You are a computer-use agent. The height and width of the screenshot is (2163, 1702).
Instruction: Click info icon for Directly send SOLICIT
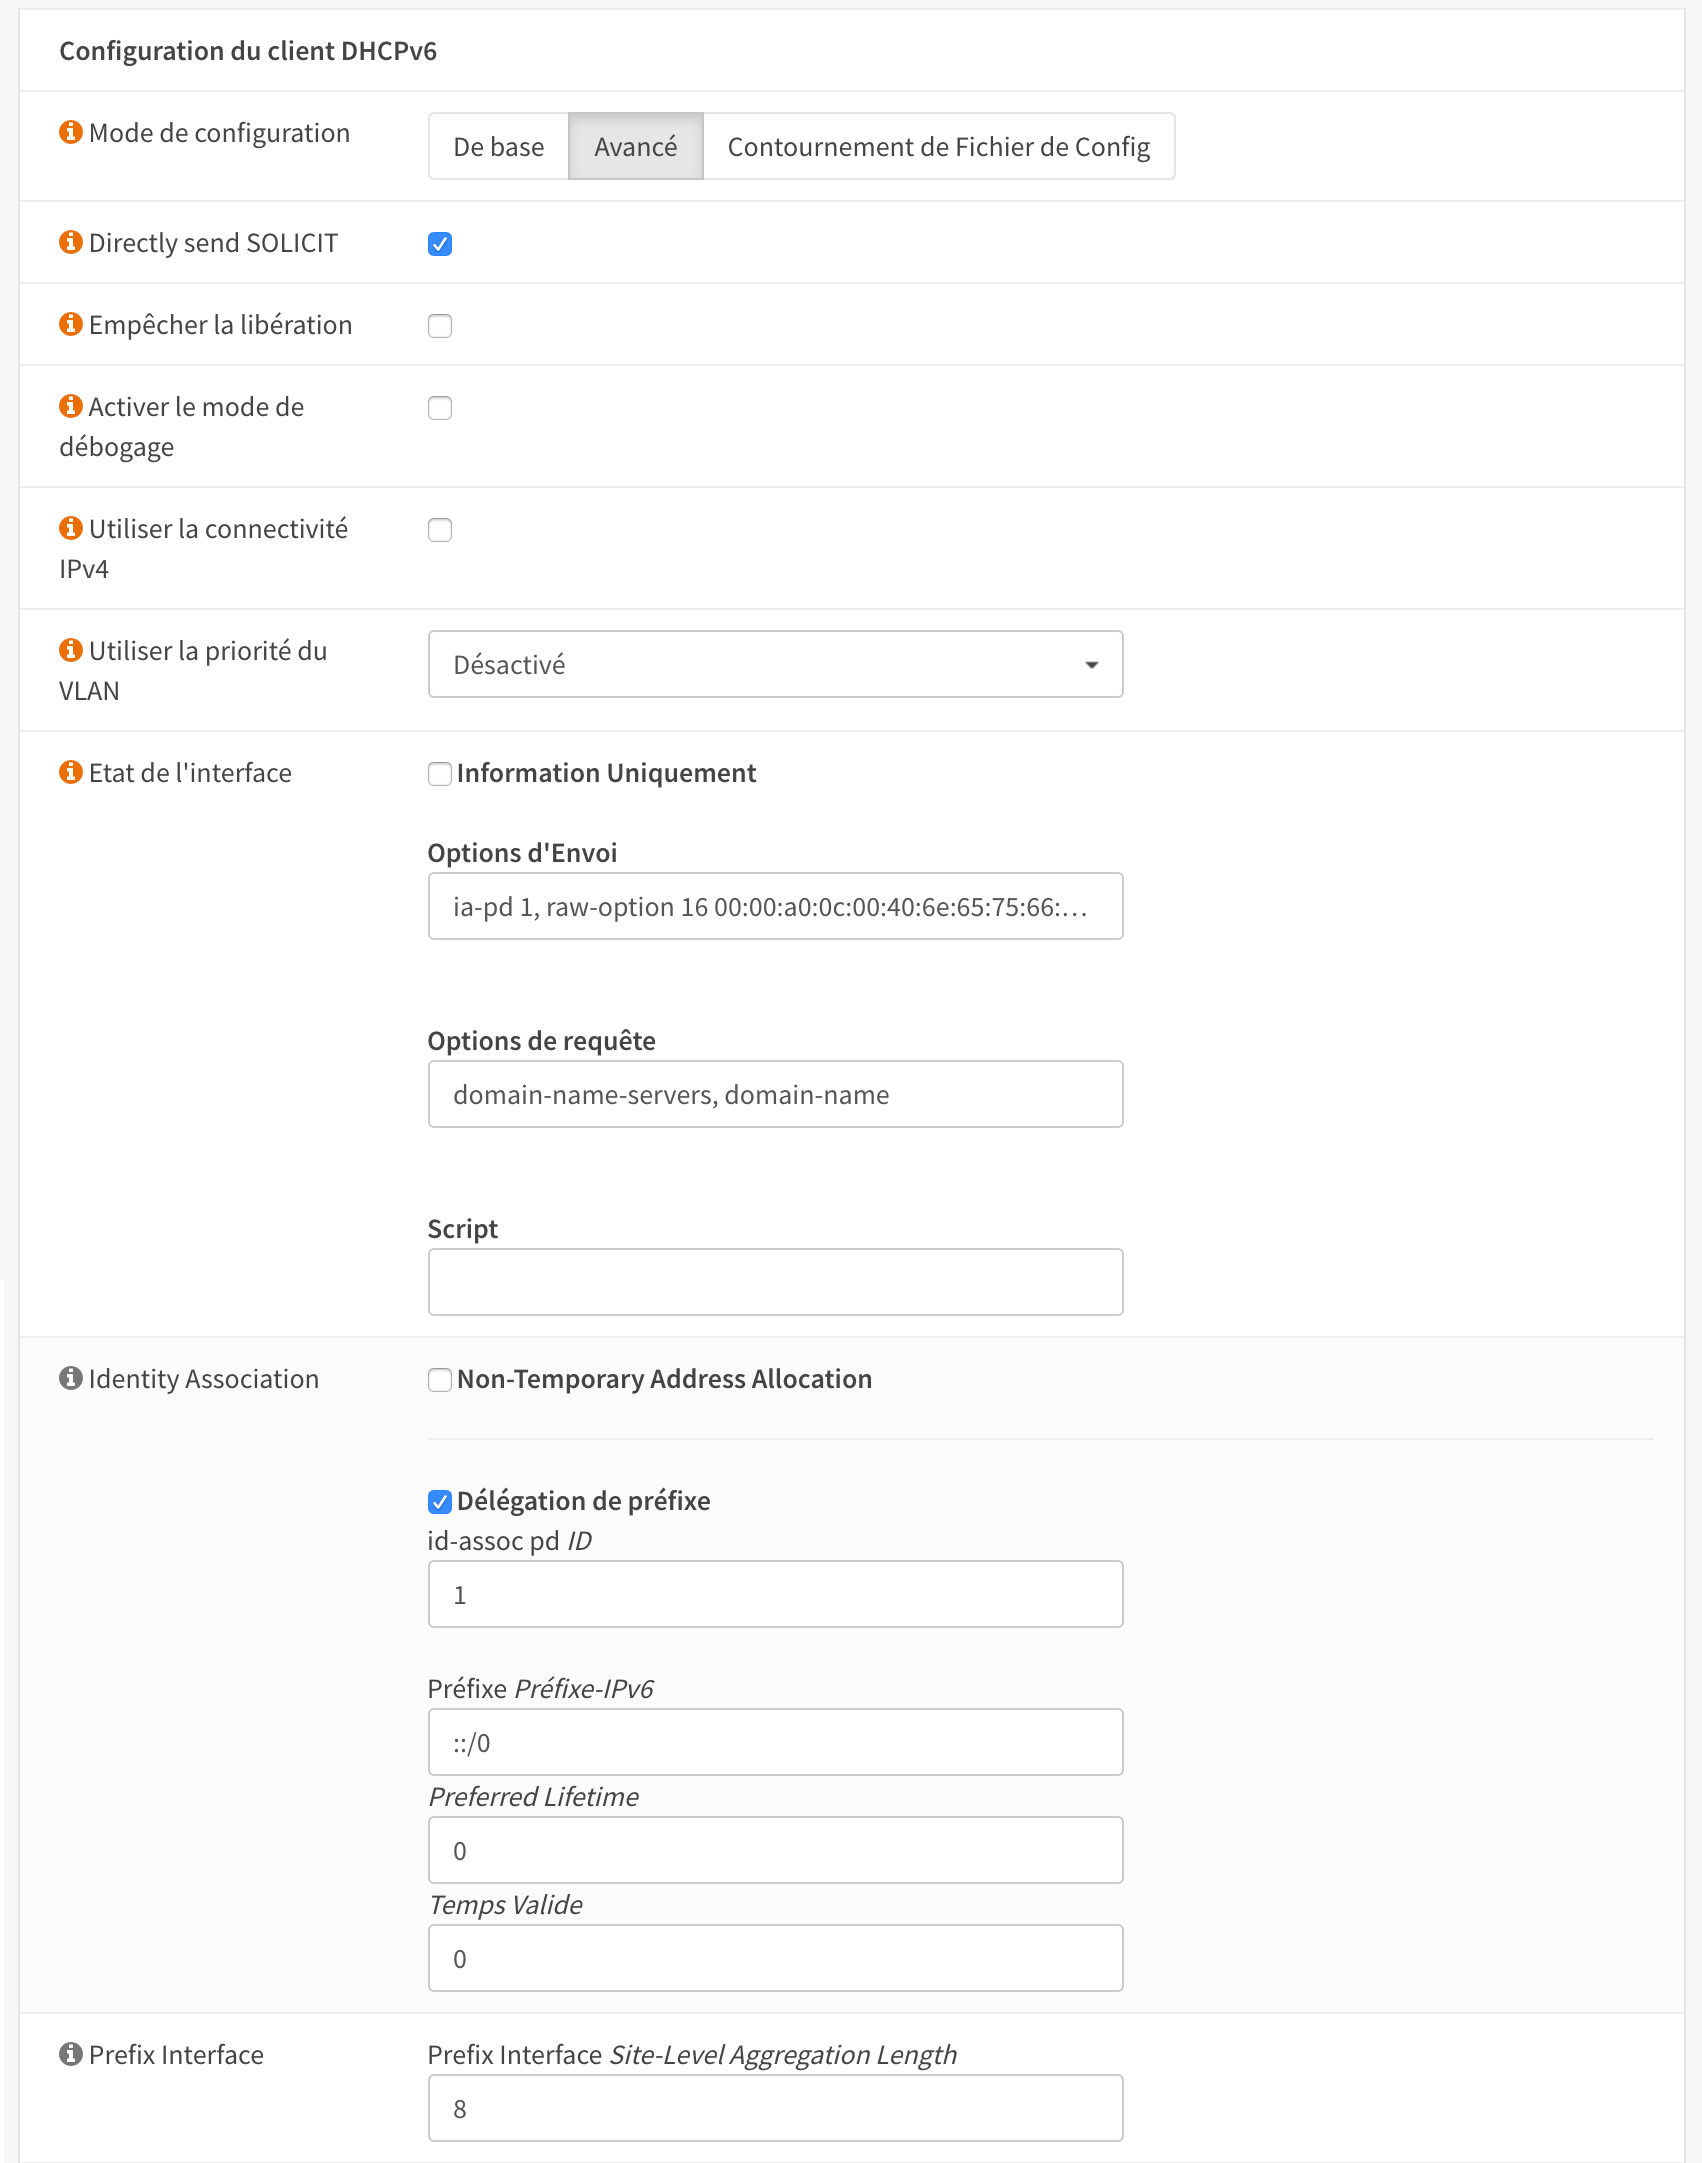pos(70,242)
